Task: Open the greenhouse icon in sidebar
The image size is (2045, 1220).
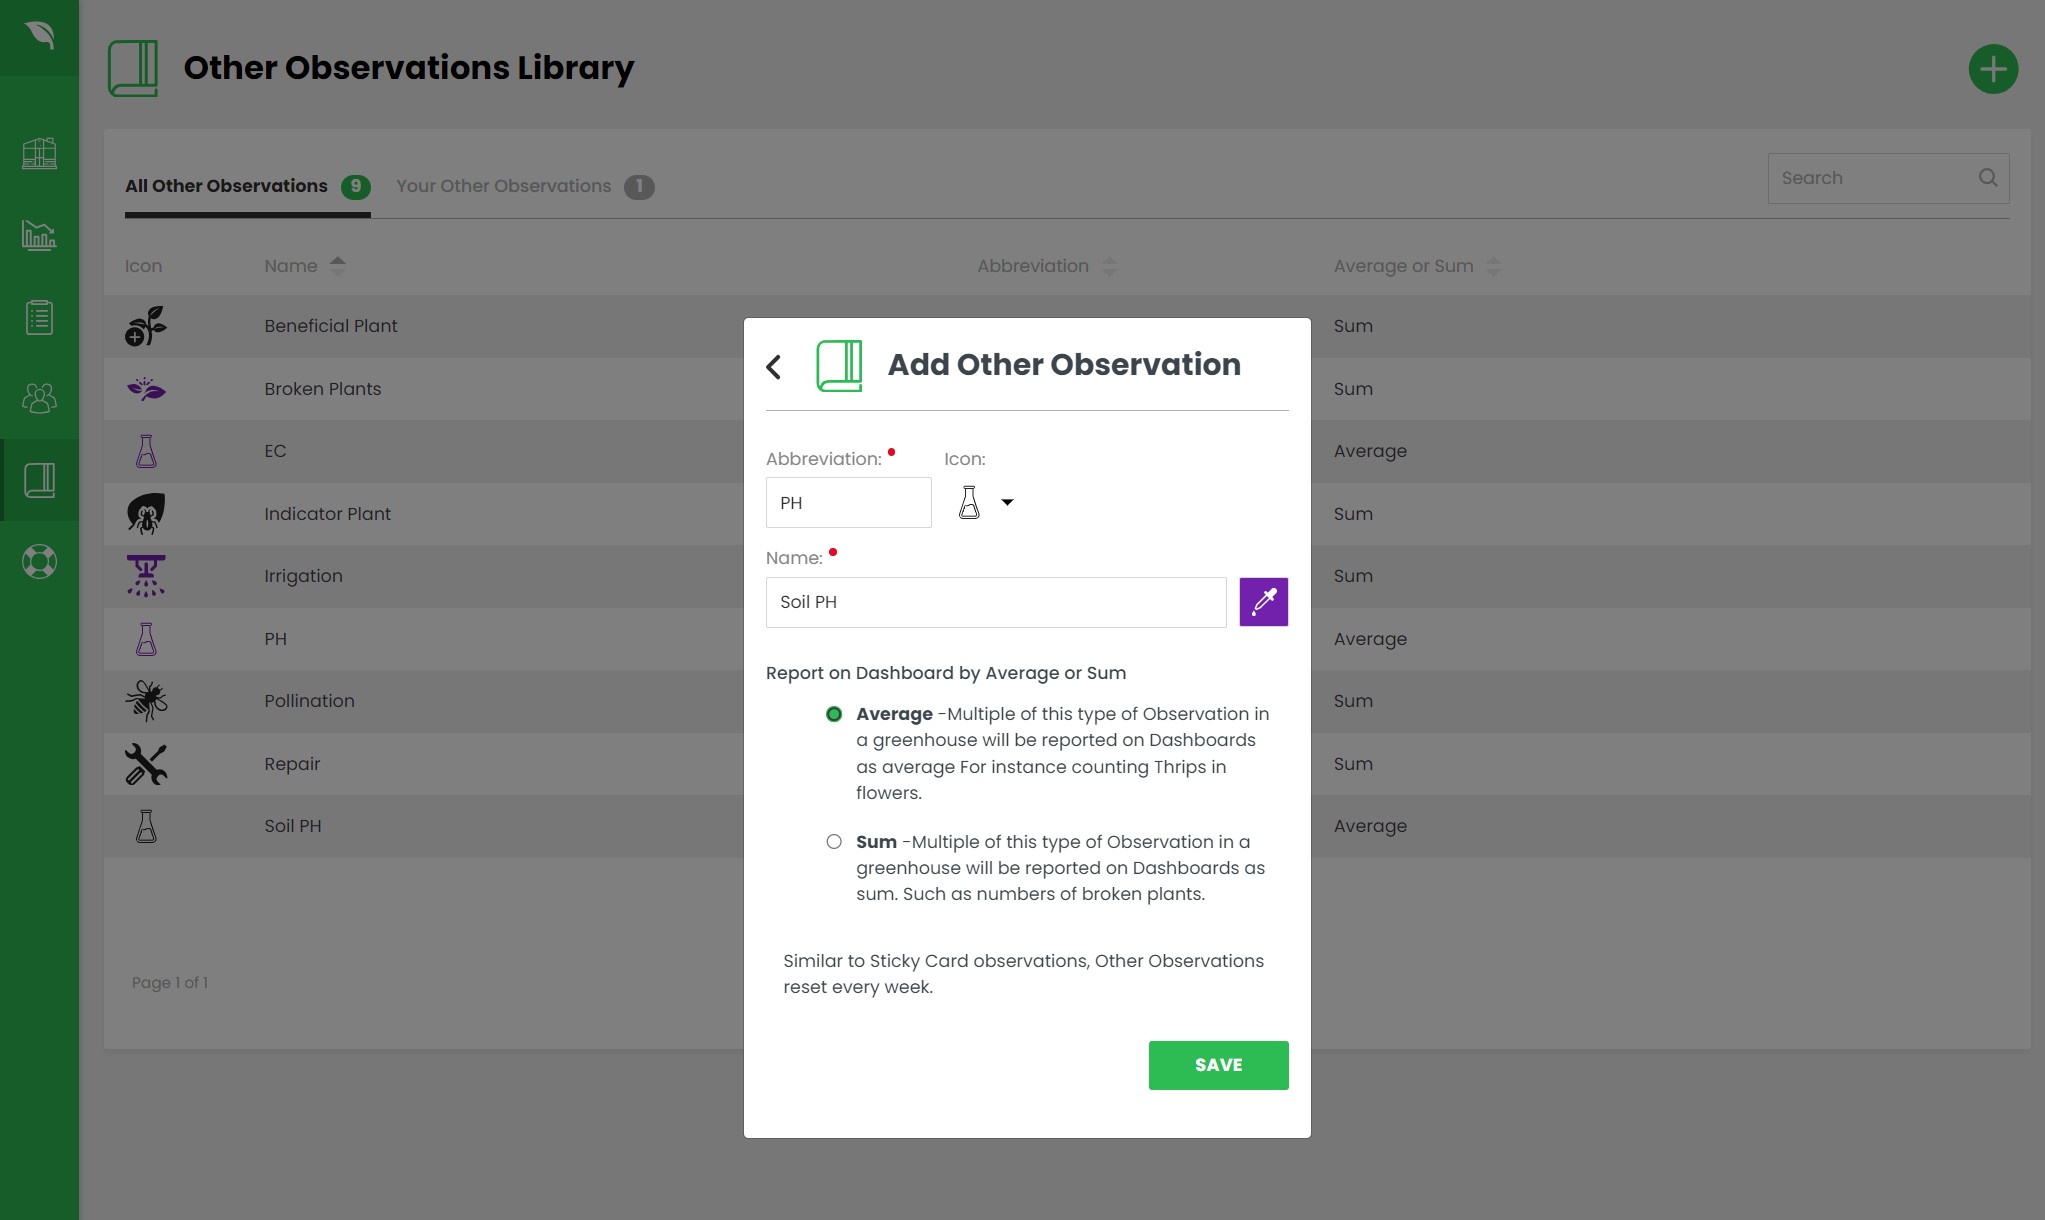Action: point(39,154)
